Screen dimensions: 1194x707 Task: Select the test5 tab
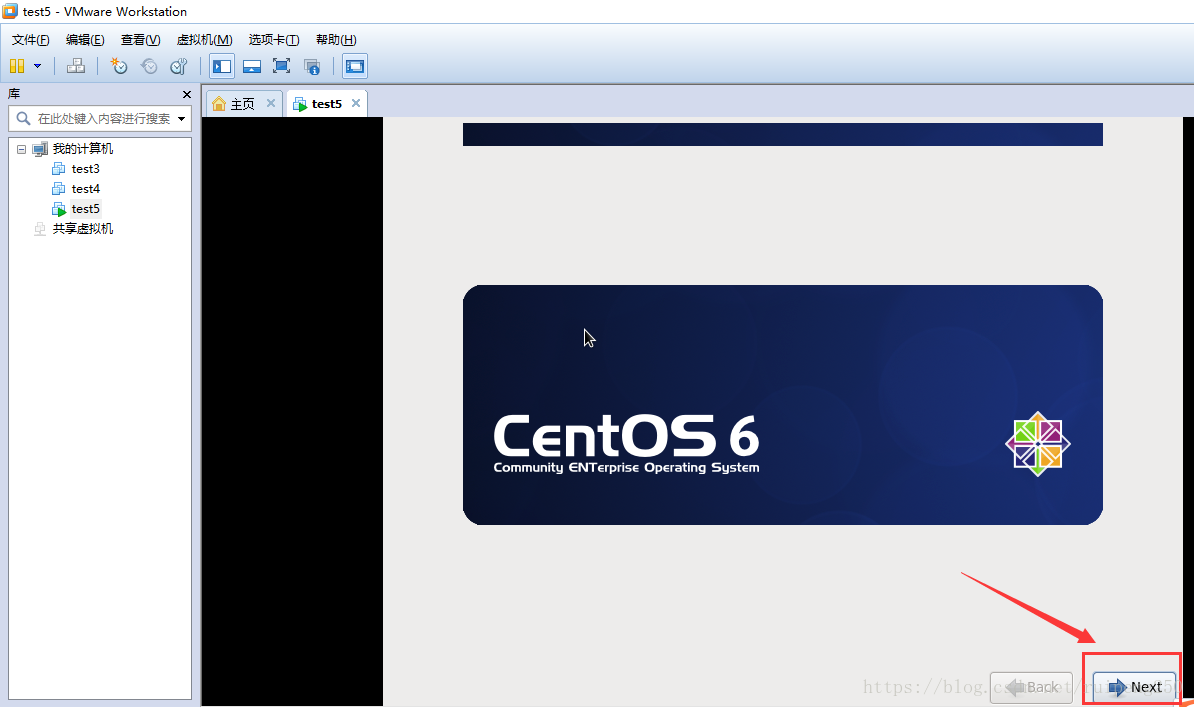(x=326, y=104)
